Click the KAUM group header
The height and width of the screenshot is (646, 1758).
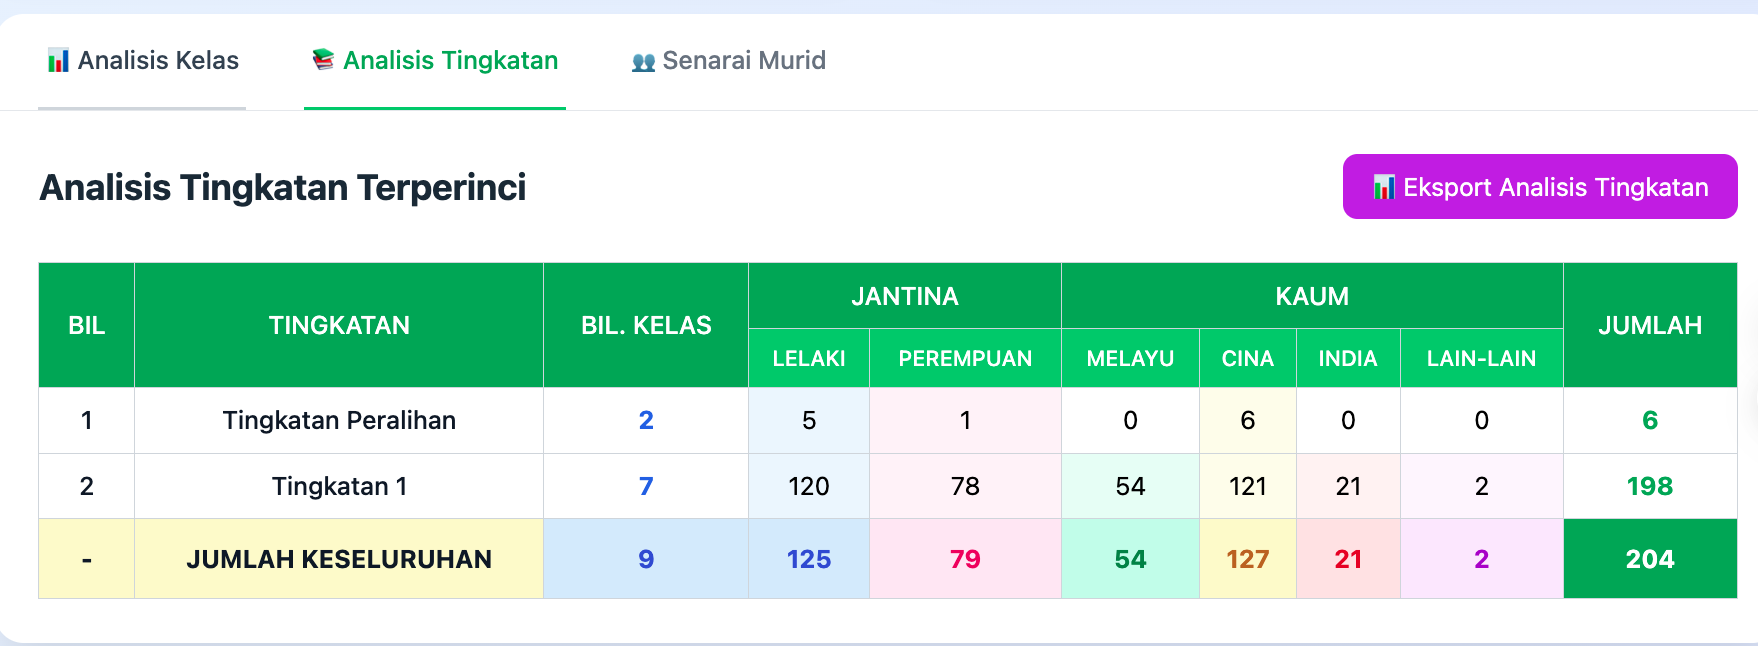point(1312,296)
